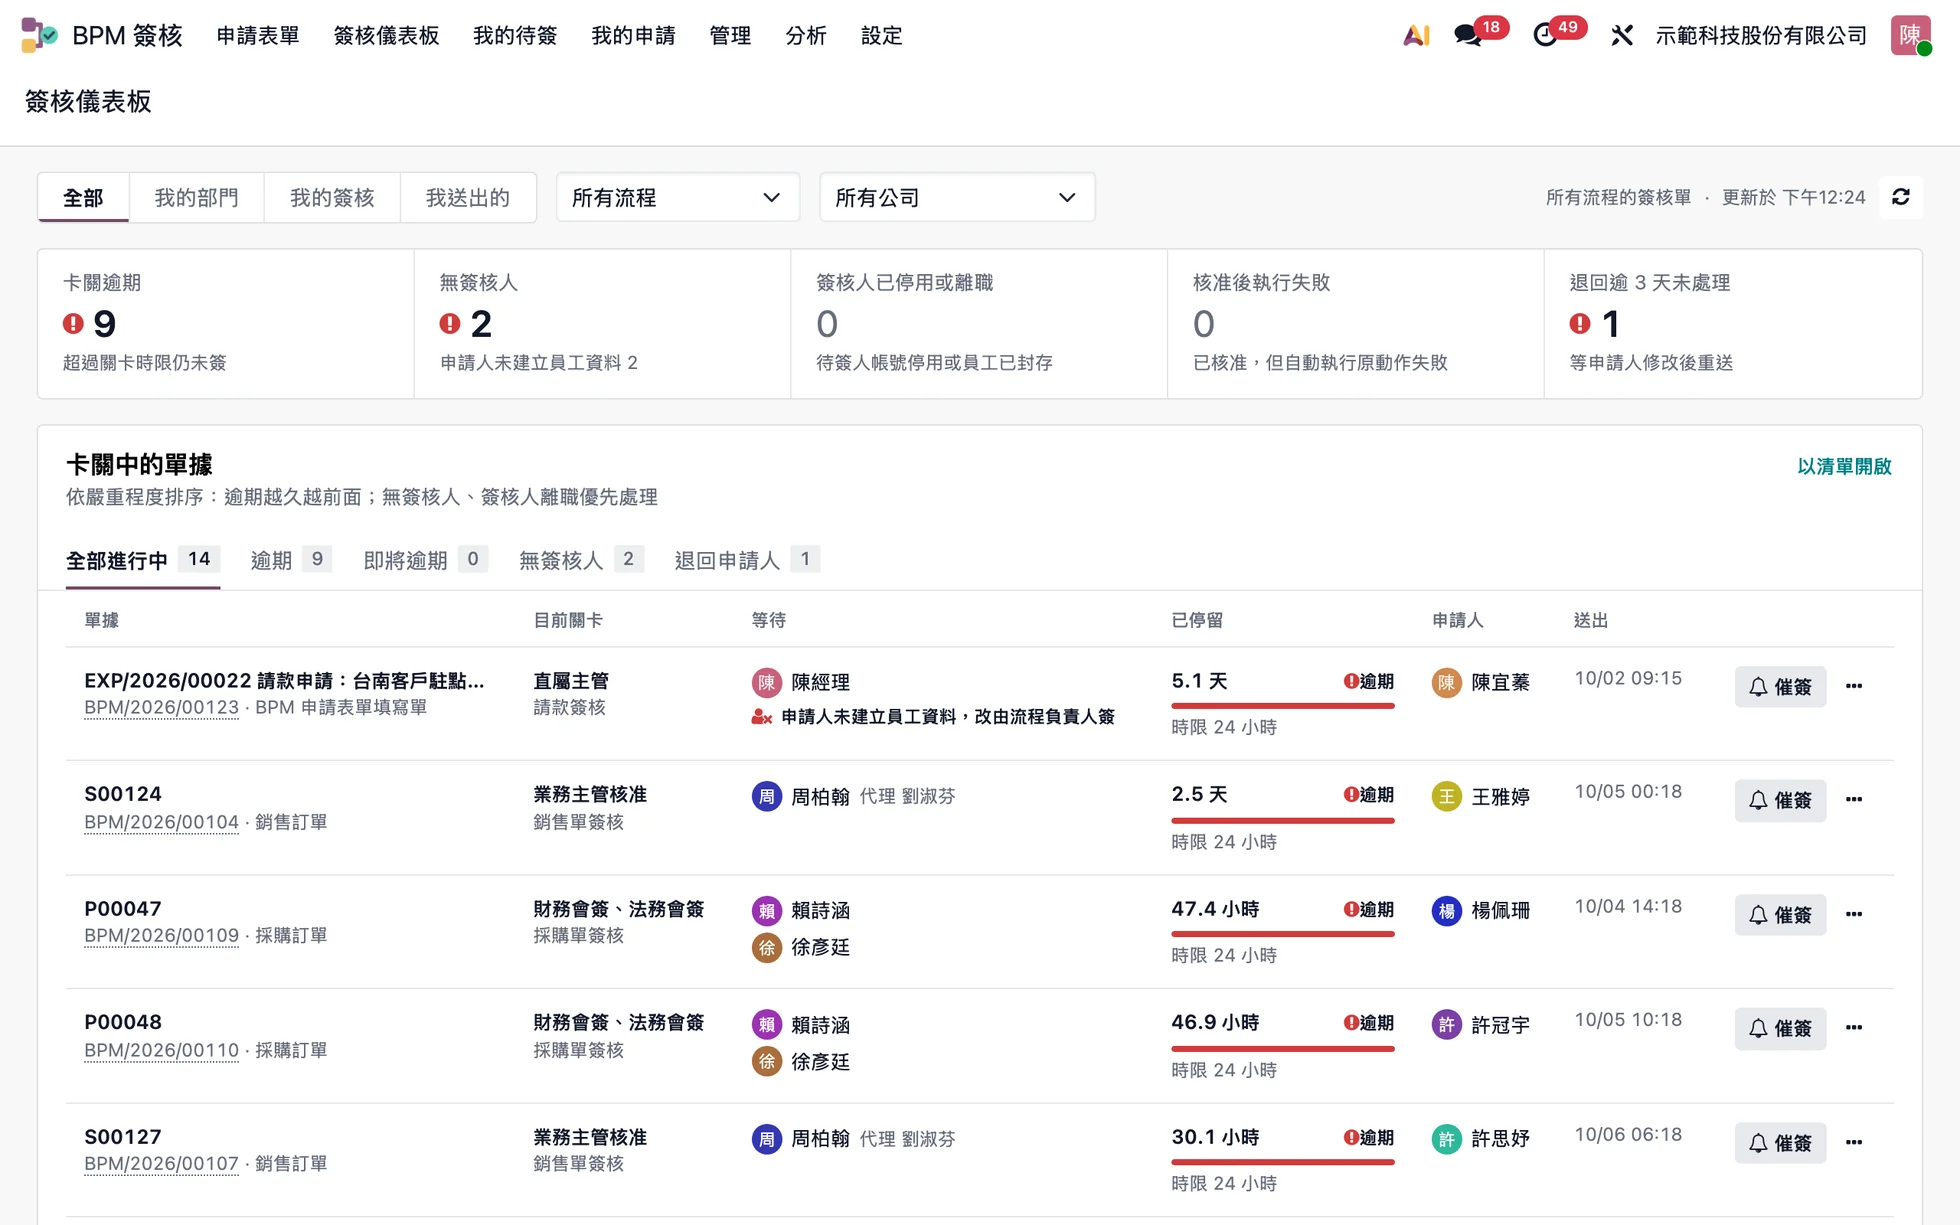This screenshot has width=1960, height=1225.
Task: Open 以清單開啟 link
Action: click(1844, 466)
